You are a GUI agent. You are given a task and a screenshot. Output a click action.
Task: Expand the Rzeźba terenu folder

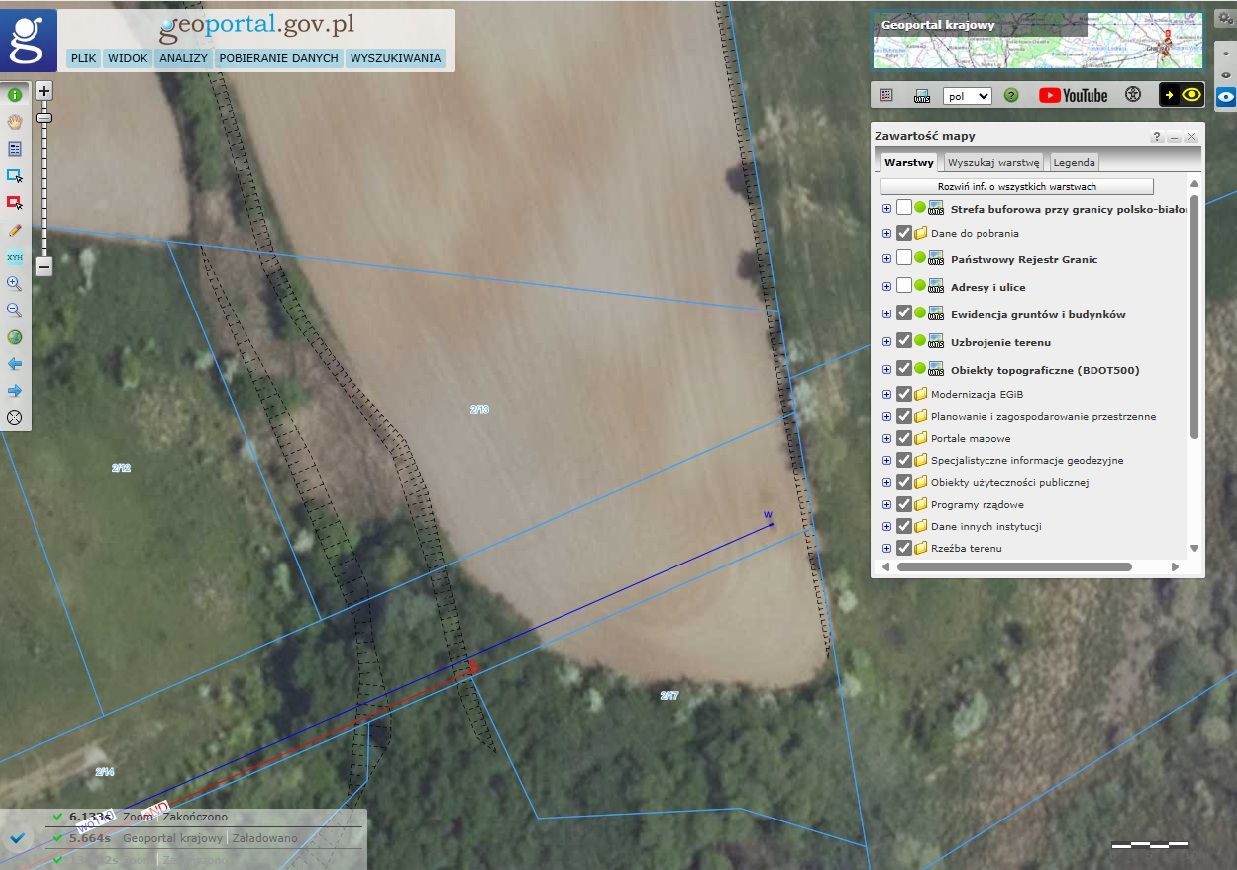coord(886,548)
